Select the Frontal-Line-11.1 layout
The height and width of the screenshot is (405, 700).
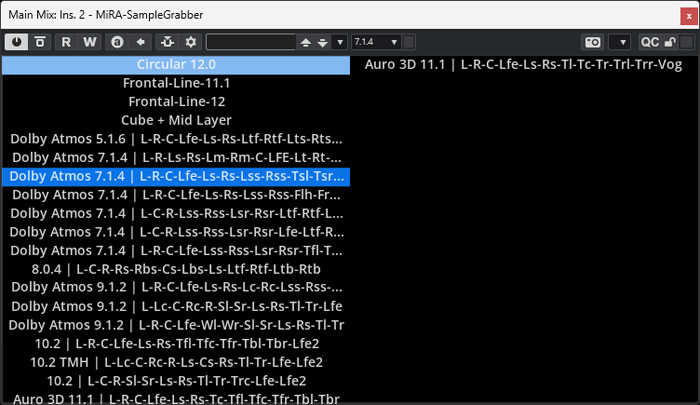point(176,83)
